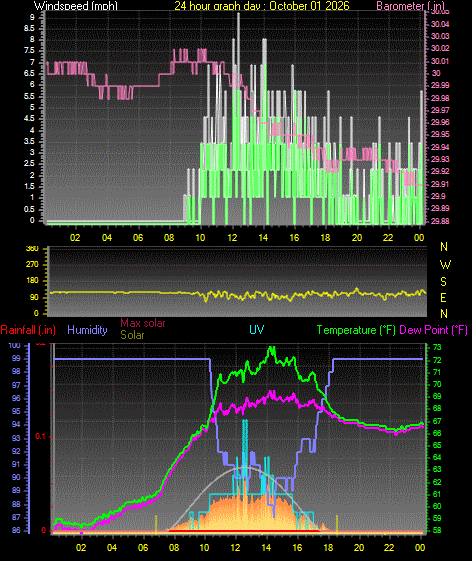Click the "180" degrees axis value

[32, 281]
